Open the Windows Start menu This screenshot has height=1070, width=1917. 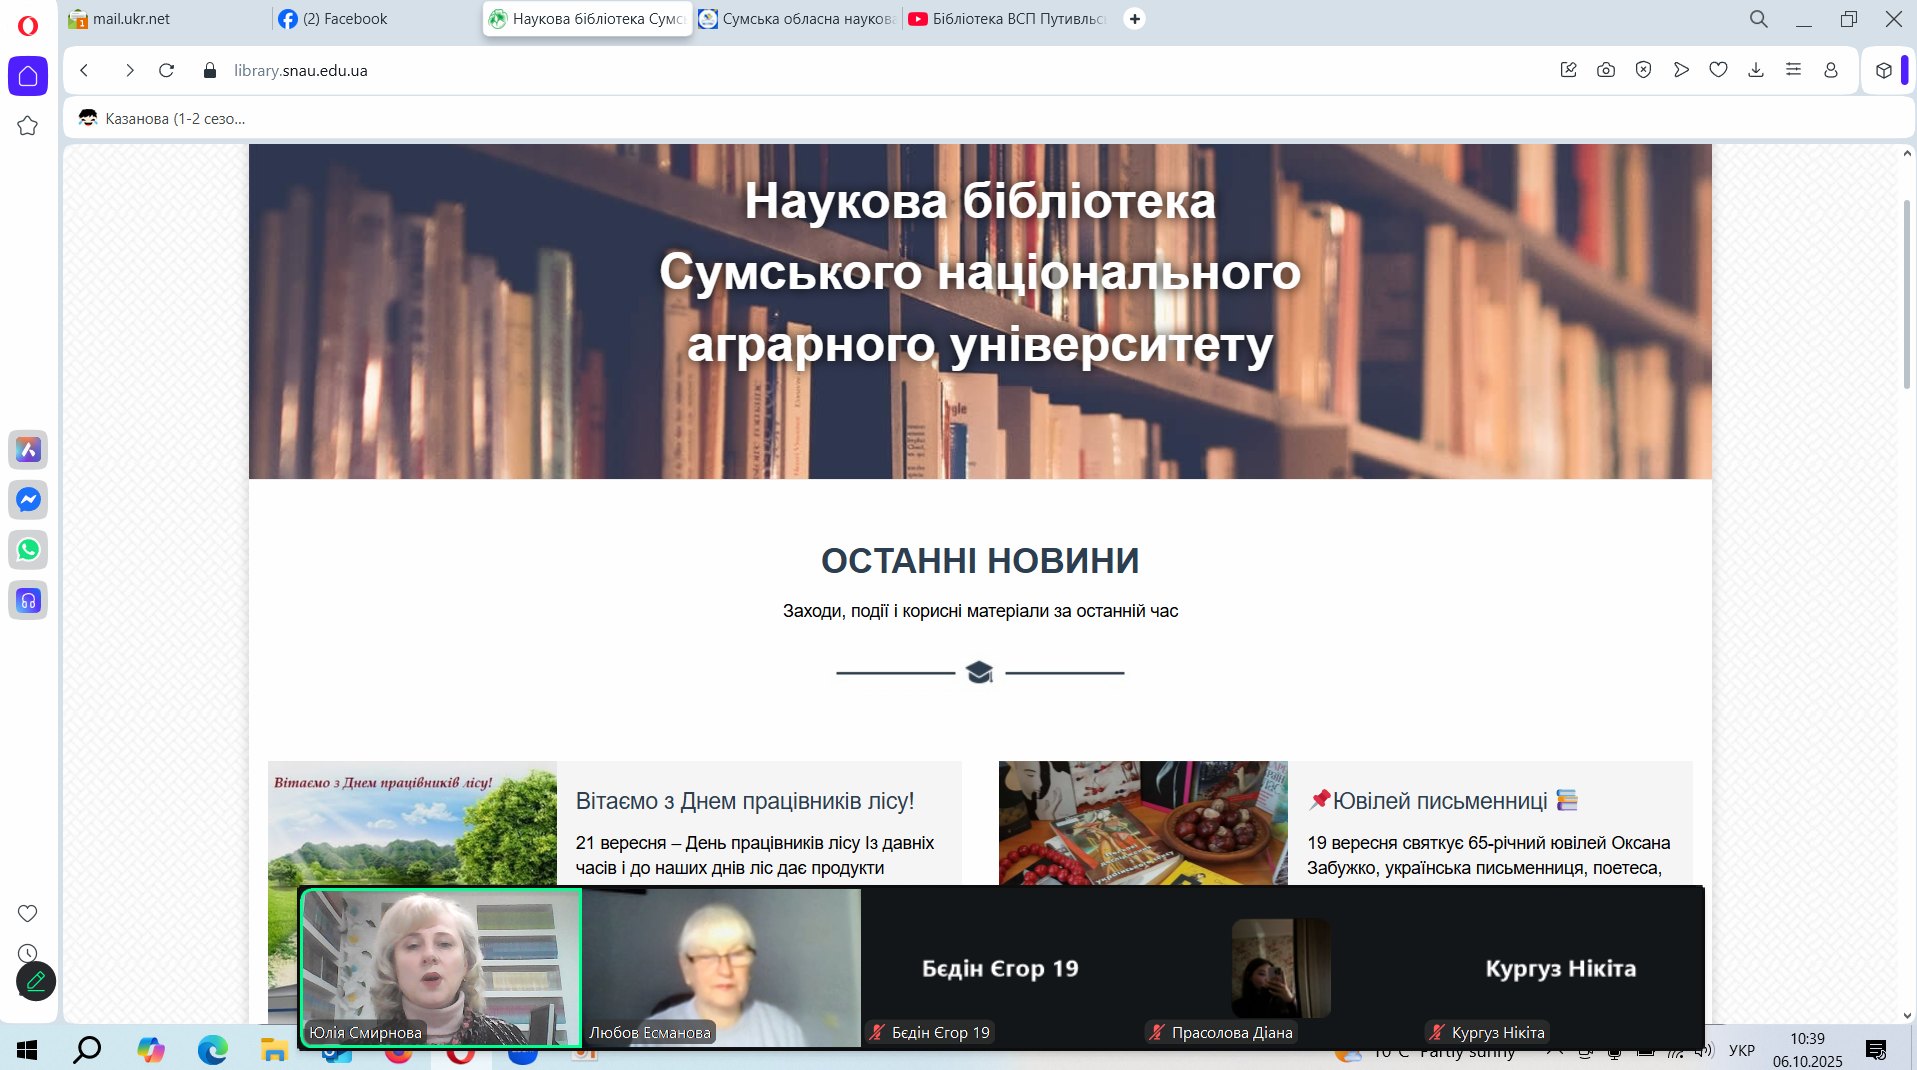click(x=27, y=1049)
